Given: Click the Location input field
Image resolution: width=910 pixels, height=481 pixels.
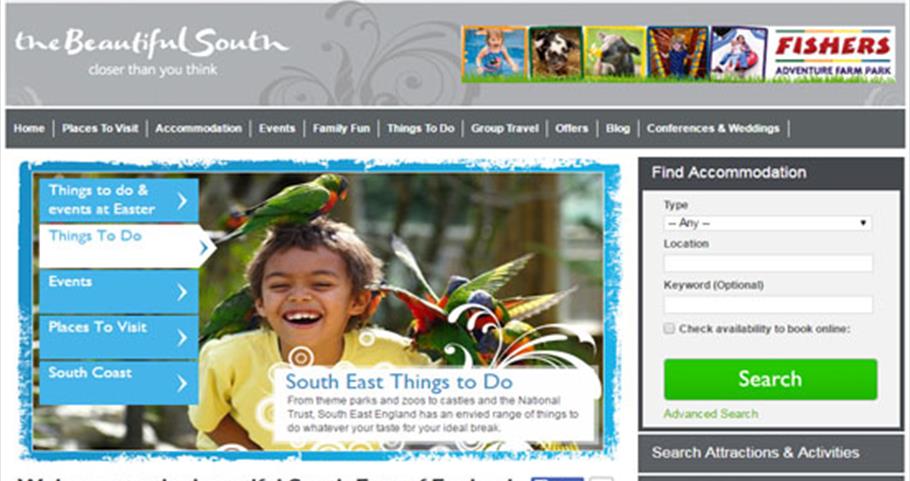Looking at the screenshot, I should 768,263.
